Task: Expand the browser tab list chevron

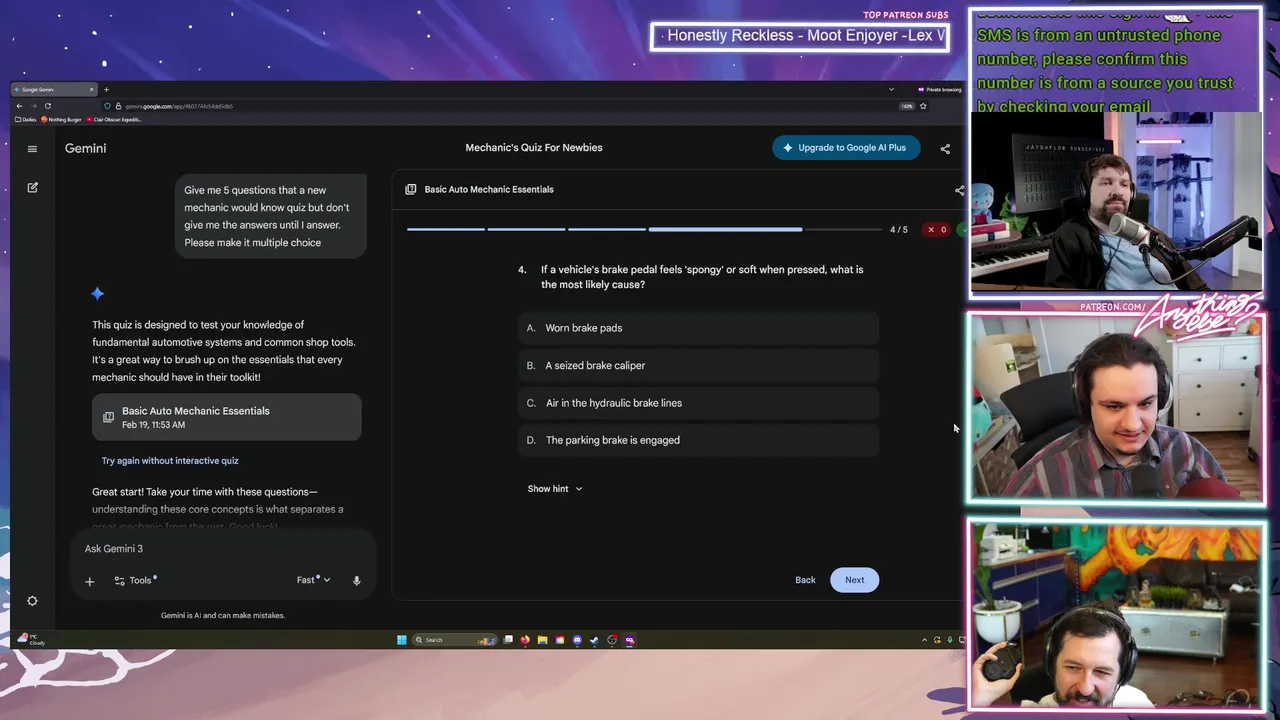Action: [x=891, y=89]
